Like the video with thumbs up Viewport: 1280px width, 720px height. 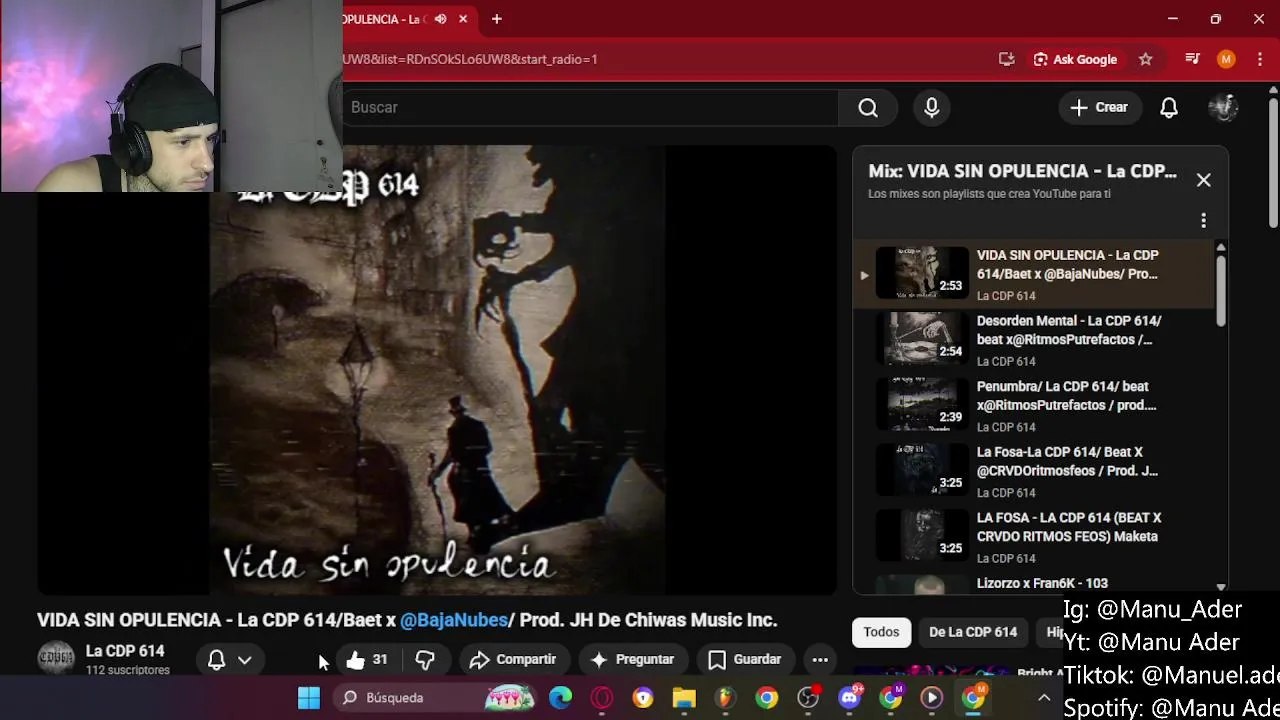pyautogui.click(x=356, y=659)
